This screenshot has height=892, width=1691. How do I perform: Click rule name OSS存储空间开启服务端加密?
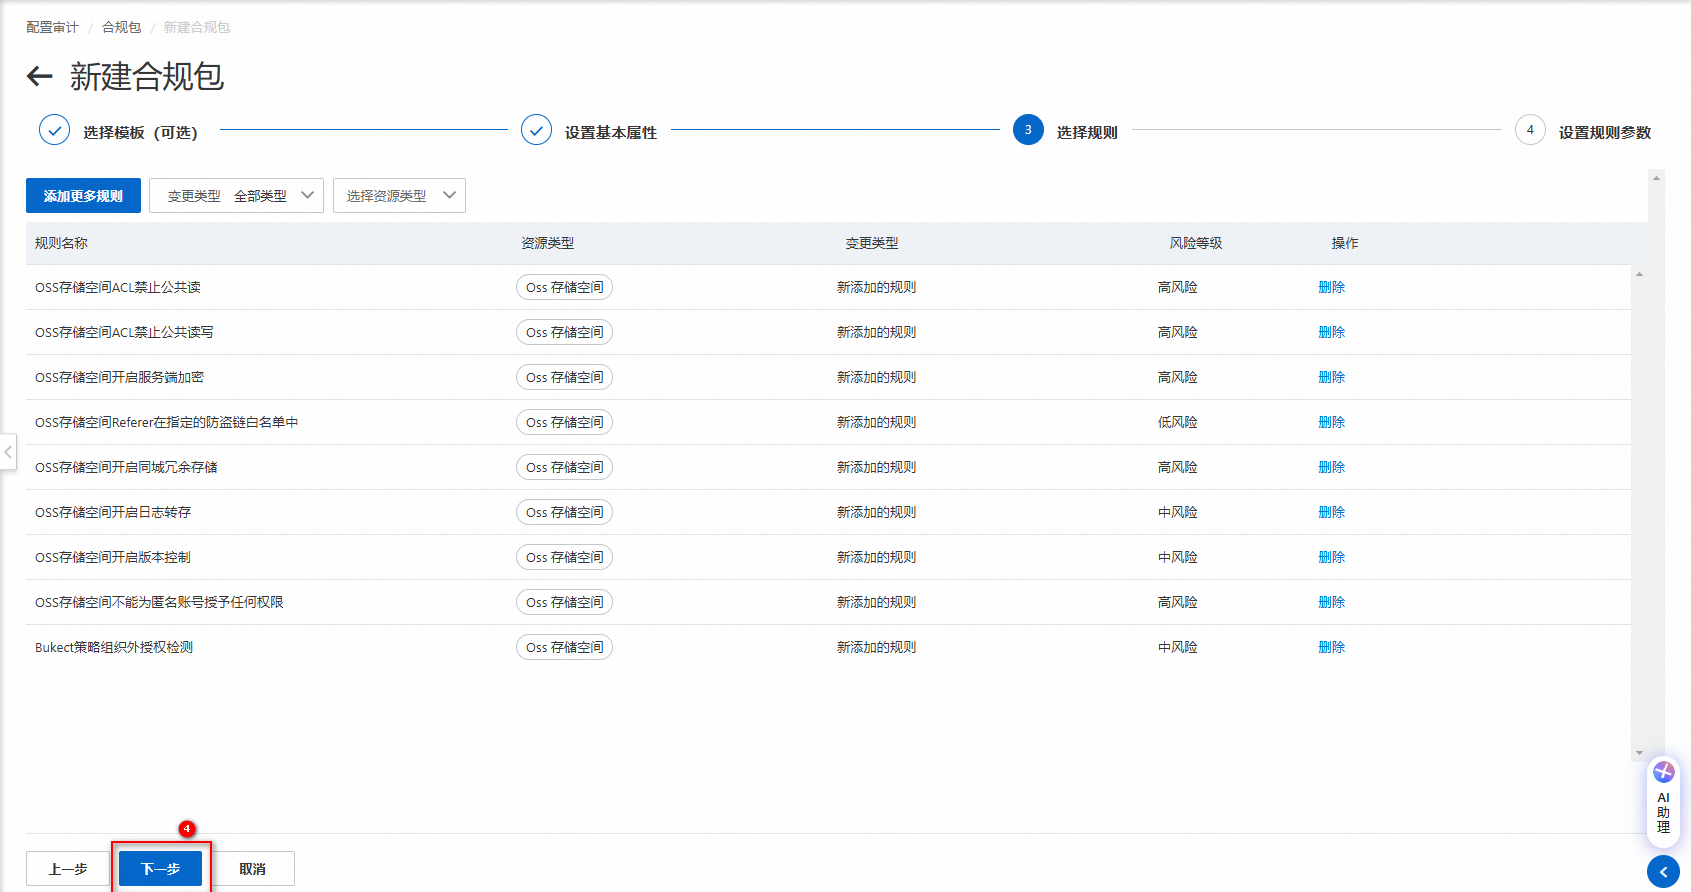[x=119, y=377]
